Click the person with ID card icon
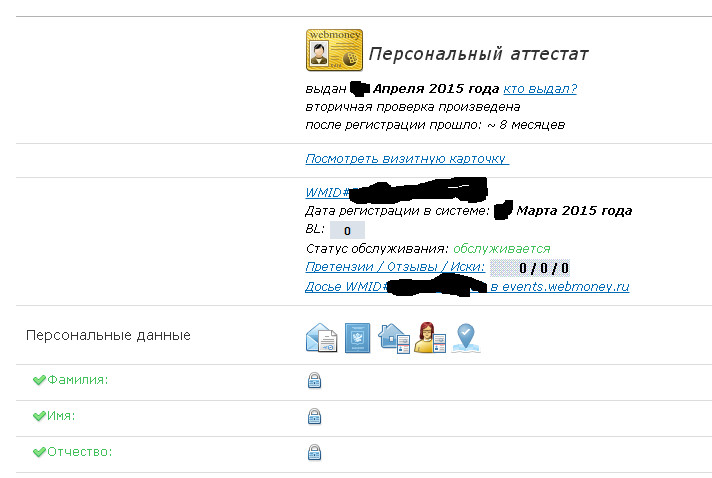This screenshot has height=478, width=712. (x=430, y=337)
